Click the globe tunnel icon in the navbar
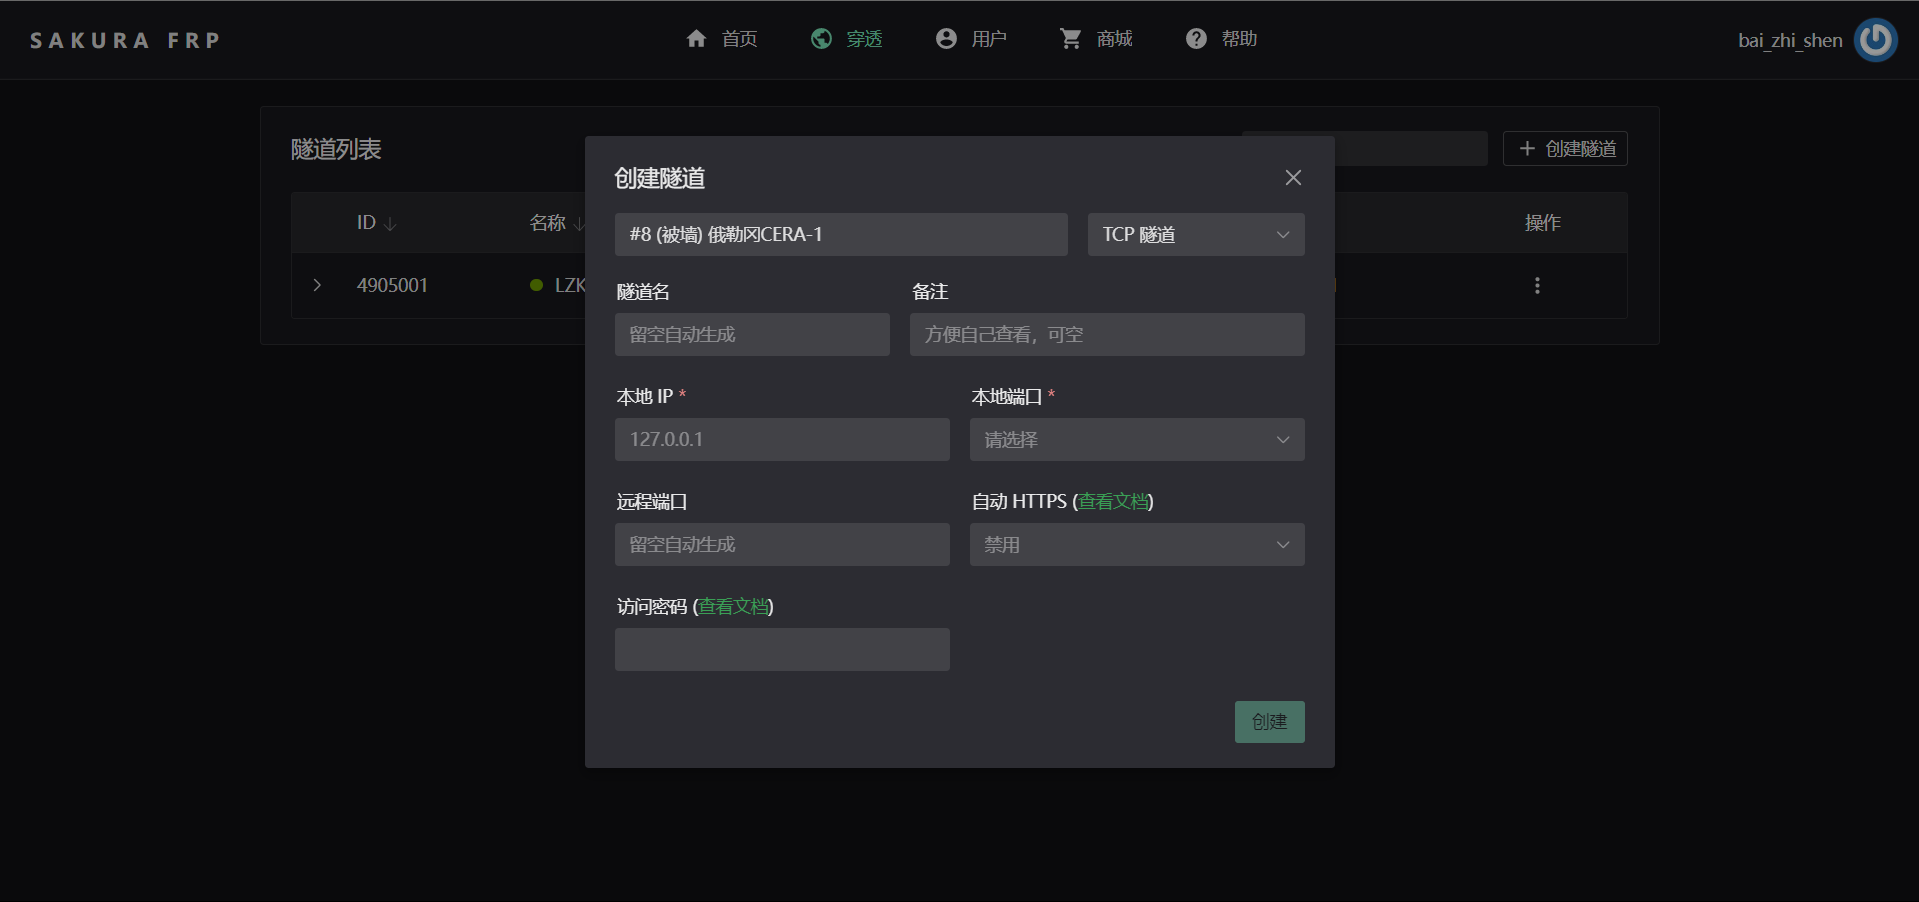The height and width of the screenshot is (902, 1919). point(821,39)
